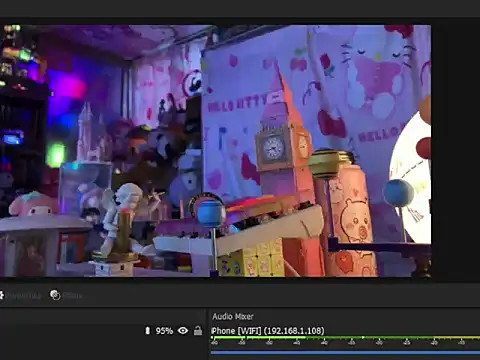Click the 95% battery level text
Image resolution: width=480 pixels, height=360 pixels.
click(164, 331)
